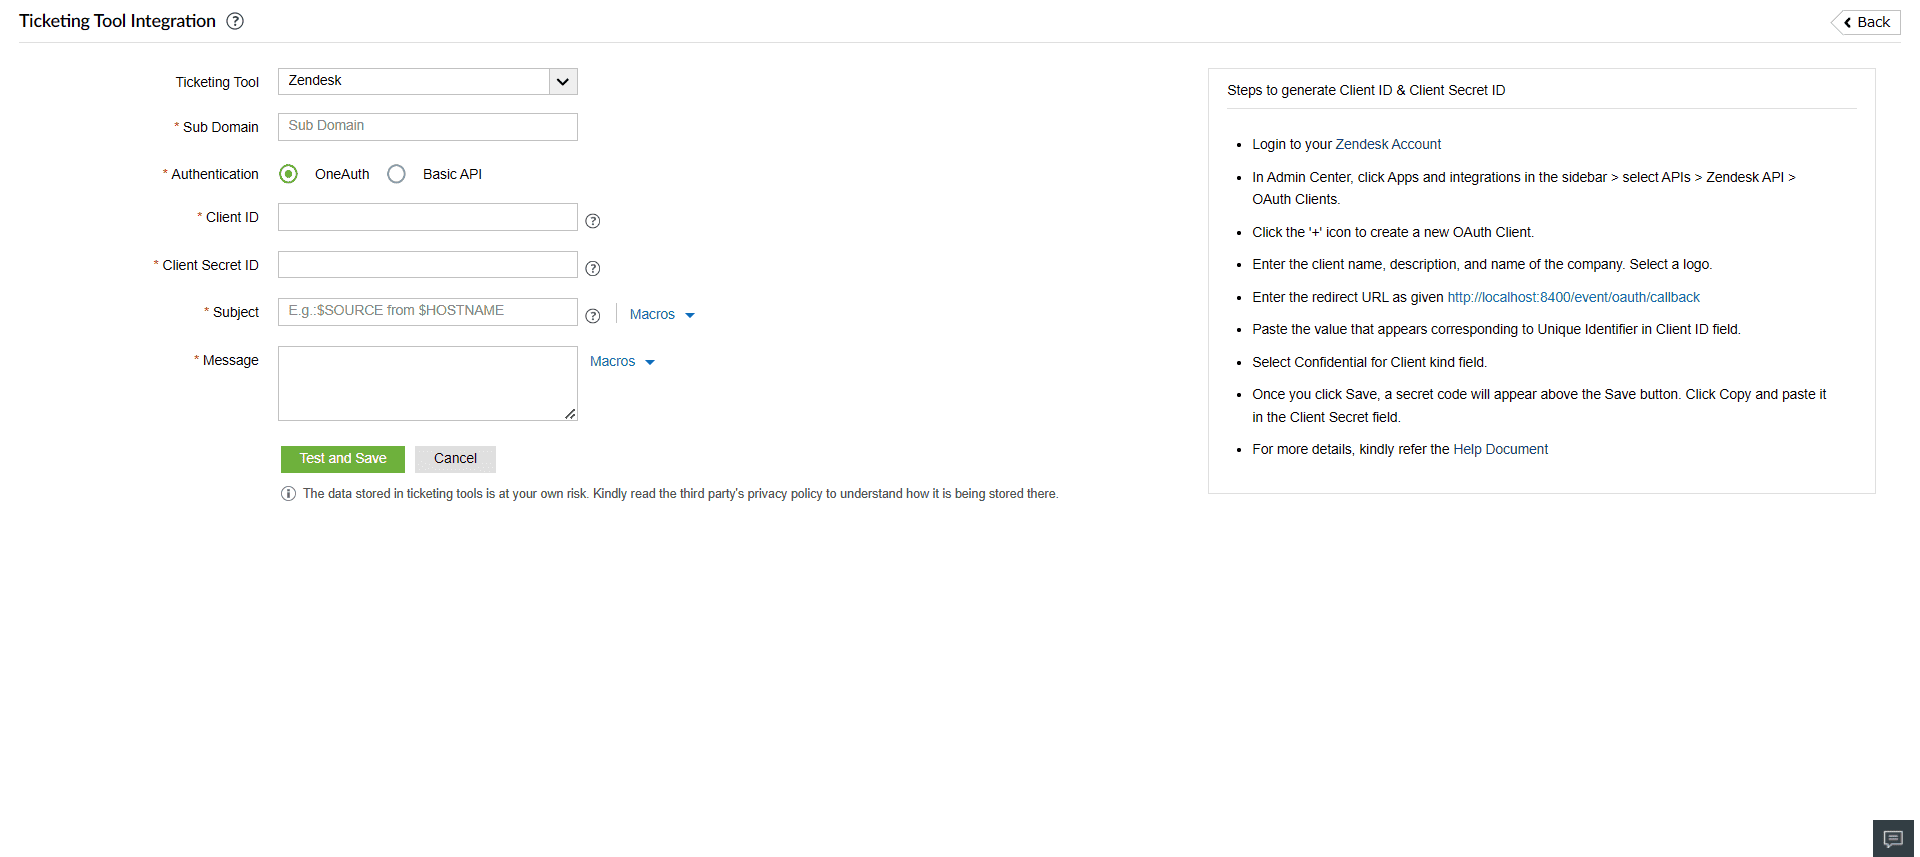Screen dimensions: 1920x857
Task: Click the help icon beside Ticketing Tool Integration
Action: click(235, 21)
